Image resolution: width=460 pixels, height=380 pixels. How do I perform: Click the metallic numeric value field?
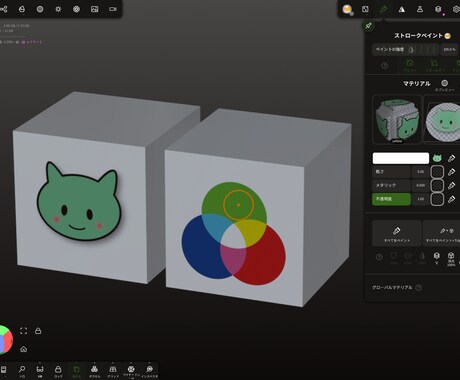pos(420,185)
